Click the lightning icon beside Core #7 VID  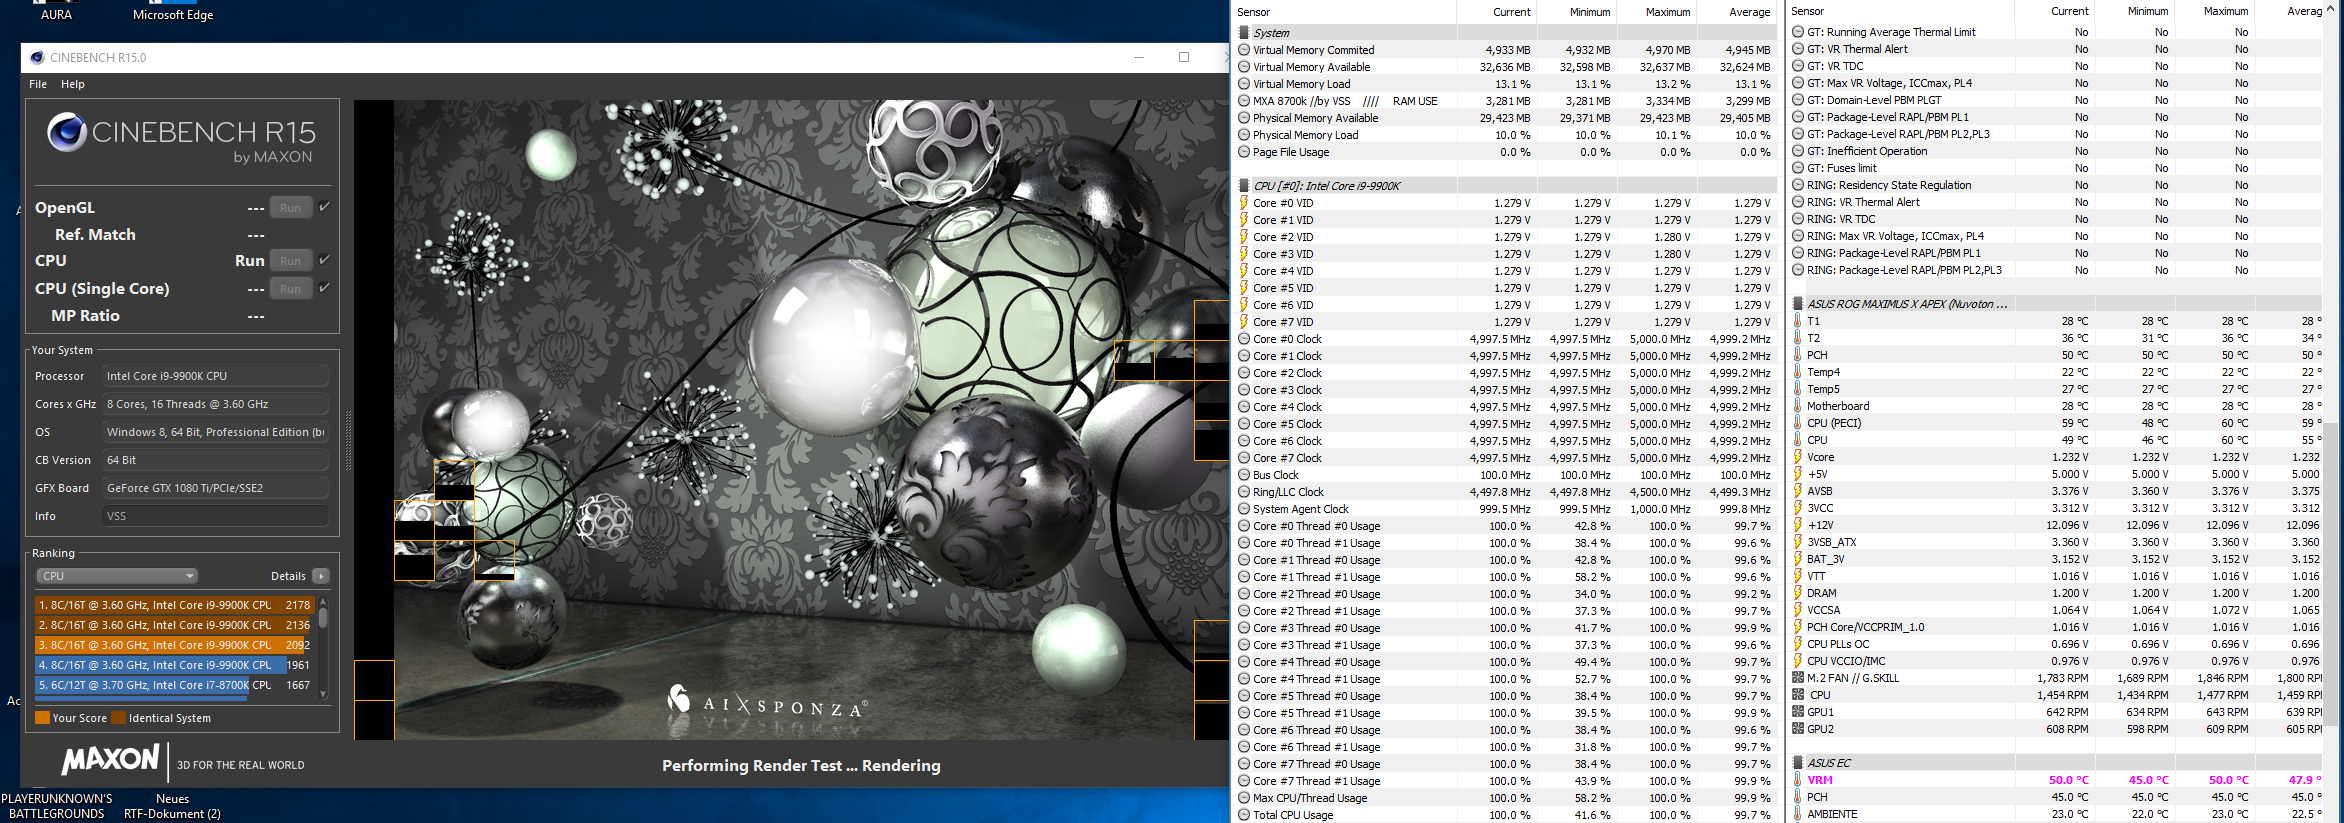click(1244, 322)
